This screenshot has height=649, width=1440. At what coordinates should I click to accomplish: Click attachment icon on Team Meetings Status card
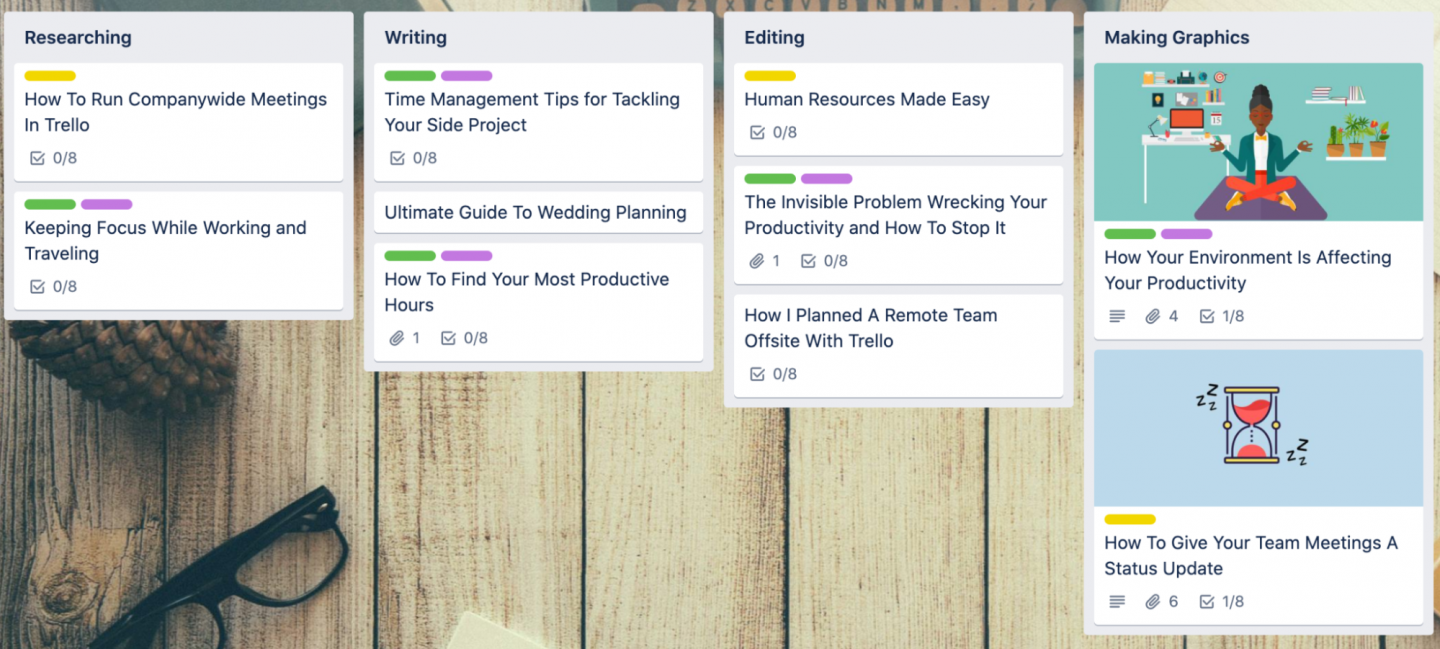tap(1153, 601)
